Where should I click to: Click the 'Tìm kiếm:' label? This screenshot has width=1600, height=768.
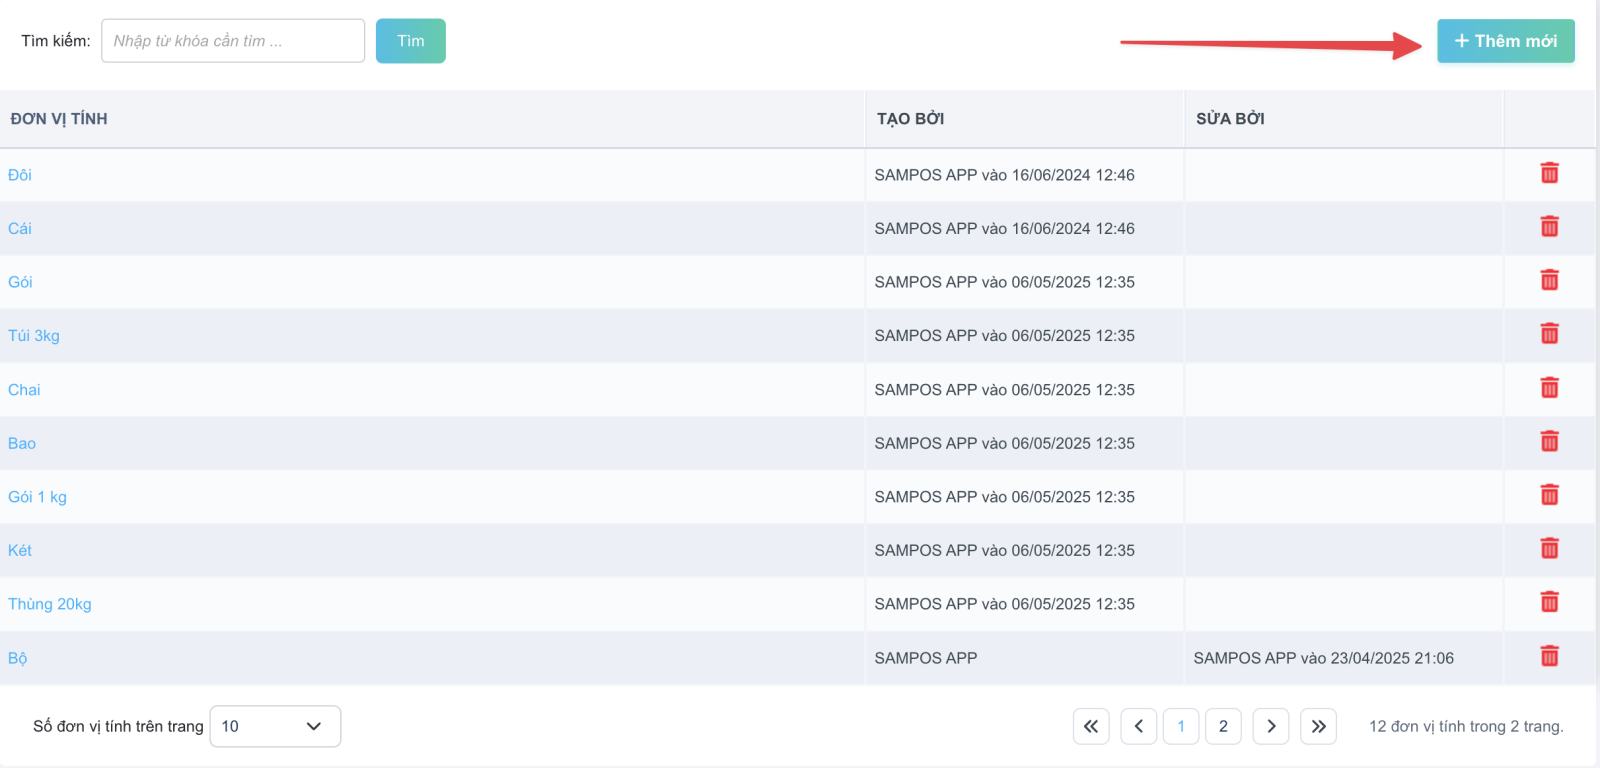coord(56,41)
